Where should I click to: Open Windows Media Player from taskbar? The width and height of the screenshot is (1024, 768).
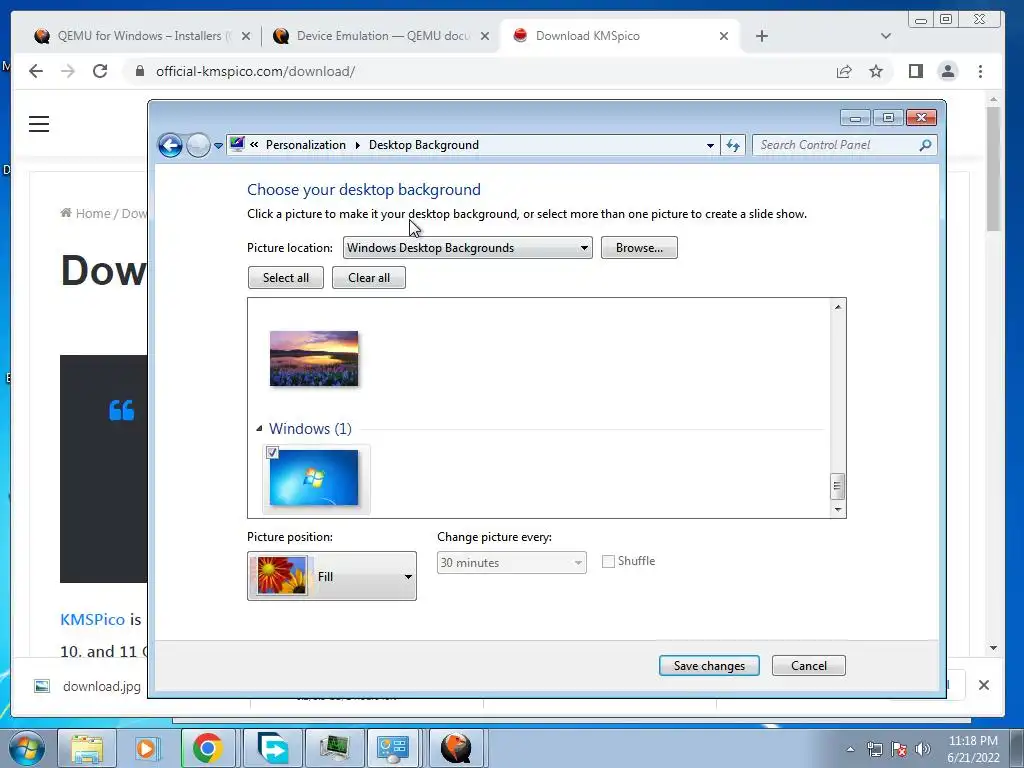coord(147,748)
